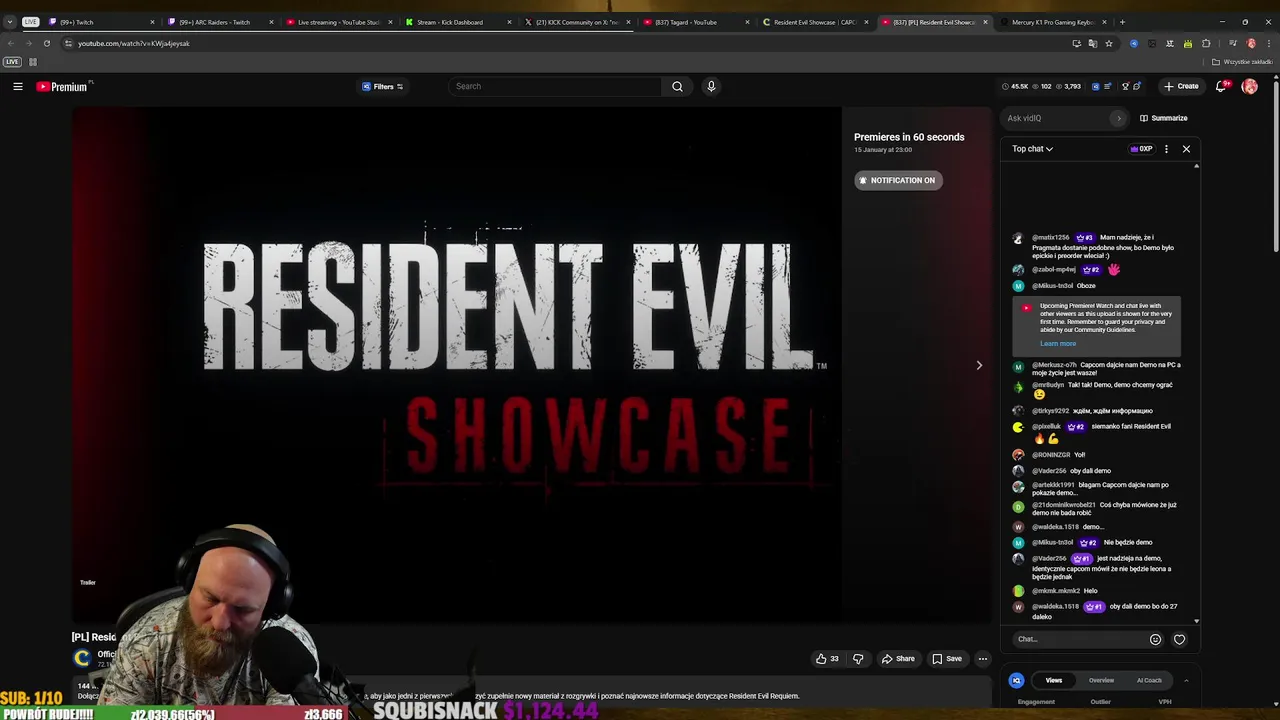Bookmark this page with the star
The height and width of the screenshot is (720, 1280).
[x=1109, y=43]
